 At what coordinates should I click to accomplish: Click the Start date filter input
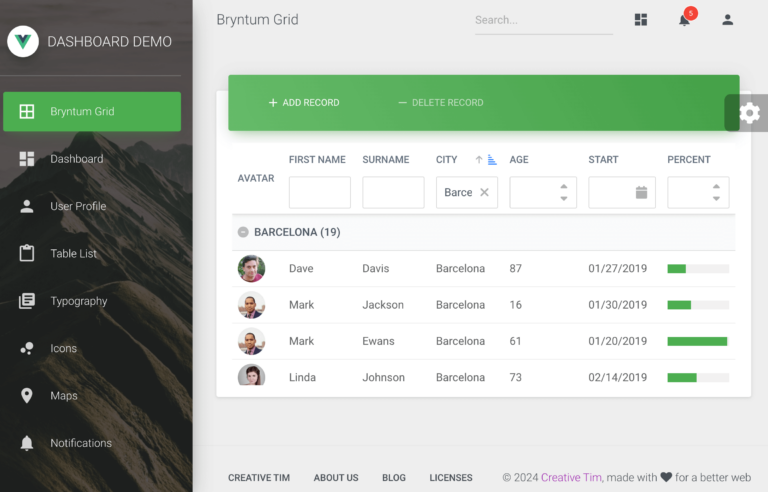[x=622, y=193]
